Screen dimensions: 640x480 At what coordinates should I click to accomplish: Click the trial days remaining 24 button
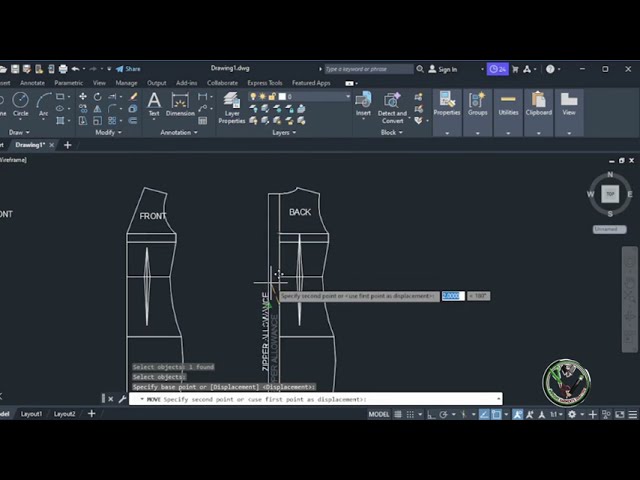[x=498, y=69]
